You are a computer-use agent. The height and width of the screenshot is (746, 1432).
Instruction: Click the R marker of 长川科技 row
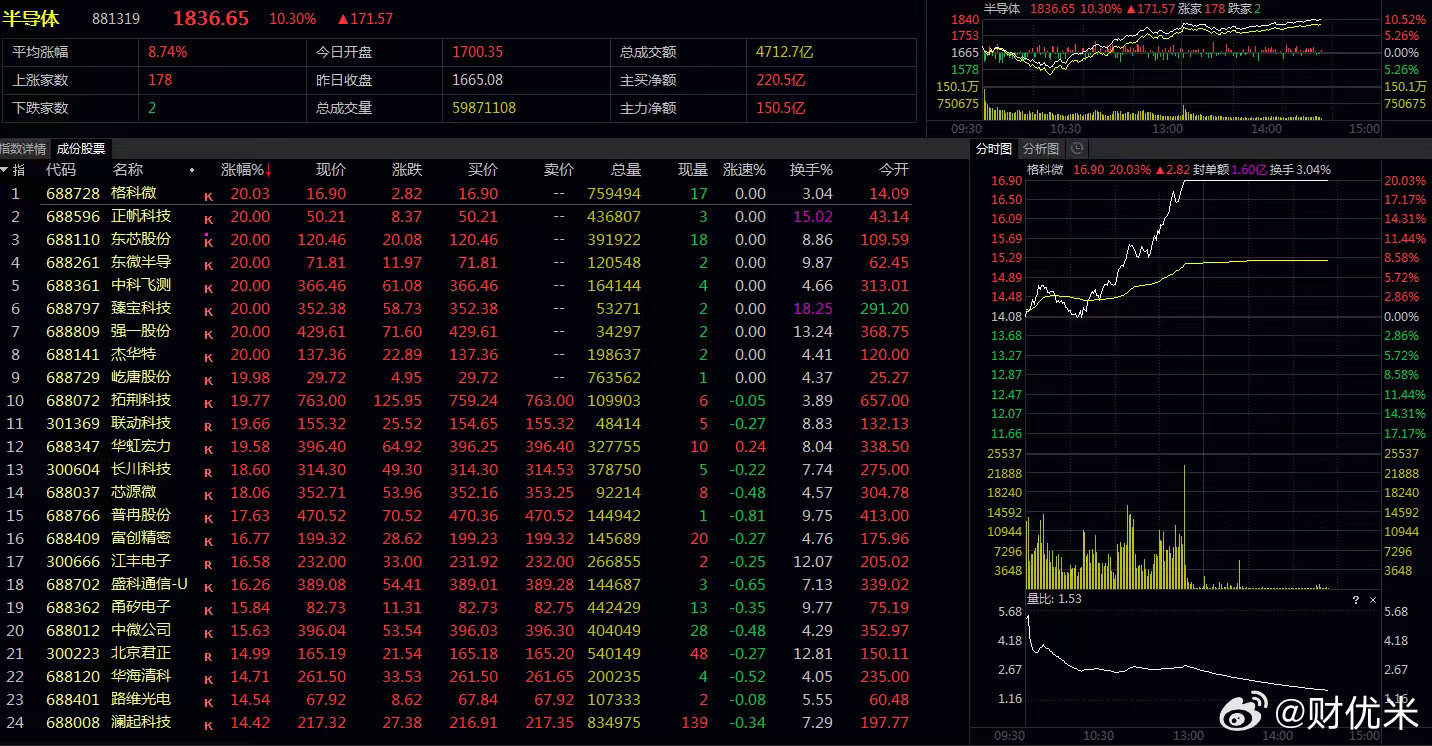209,471
